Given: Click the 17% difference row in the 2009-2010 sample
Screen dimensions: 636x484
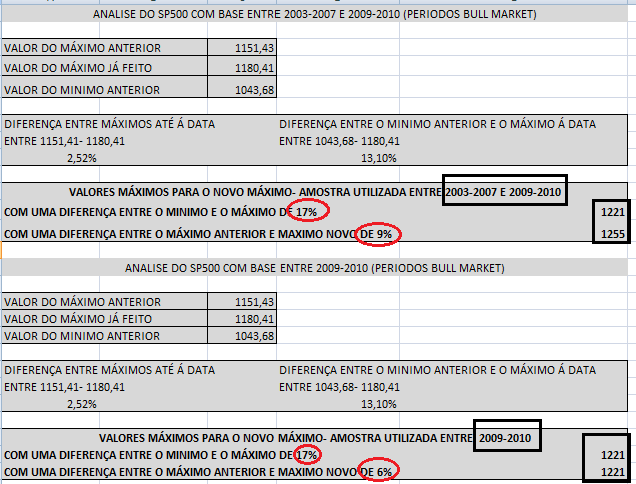Looking at the screenshot, I should (x=160, y=455).
